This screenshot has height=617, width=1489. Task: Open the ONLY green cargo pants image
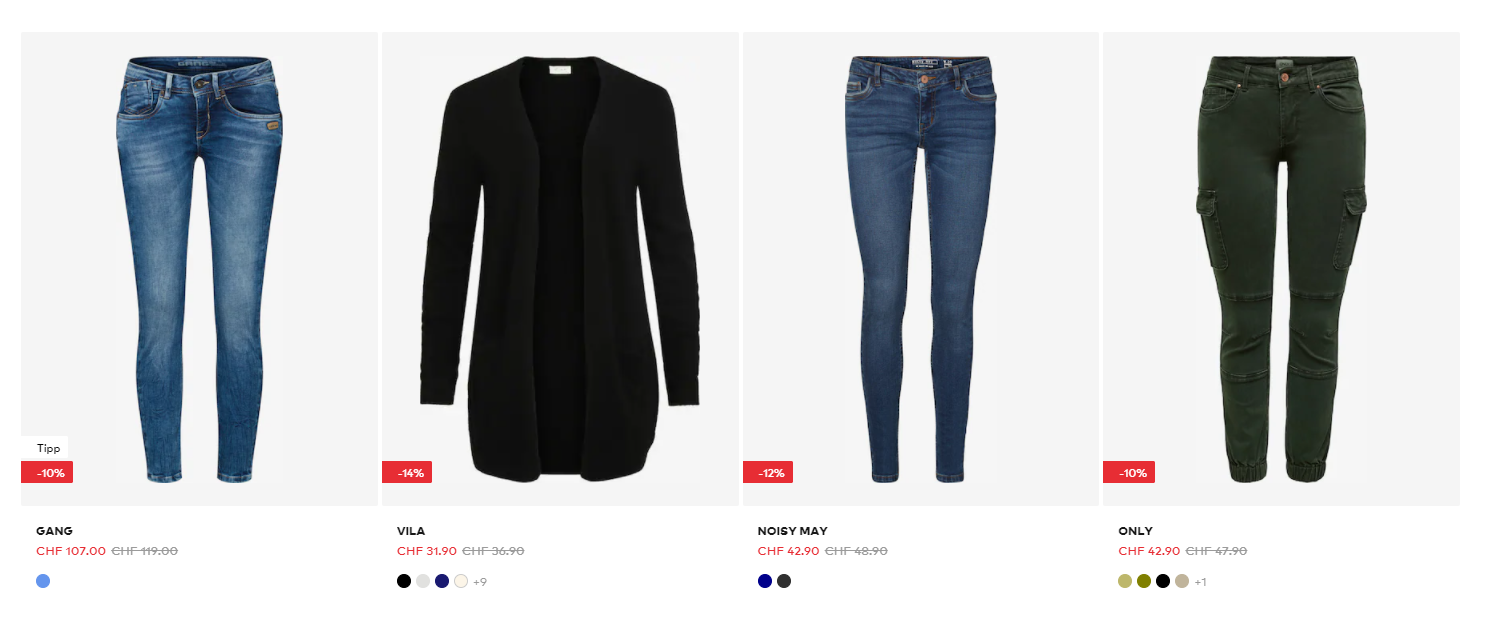[x=1281, y=269]
